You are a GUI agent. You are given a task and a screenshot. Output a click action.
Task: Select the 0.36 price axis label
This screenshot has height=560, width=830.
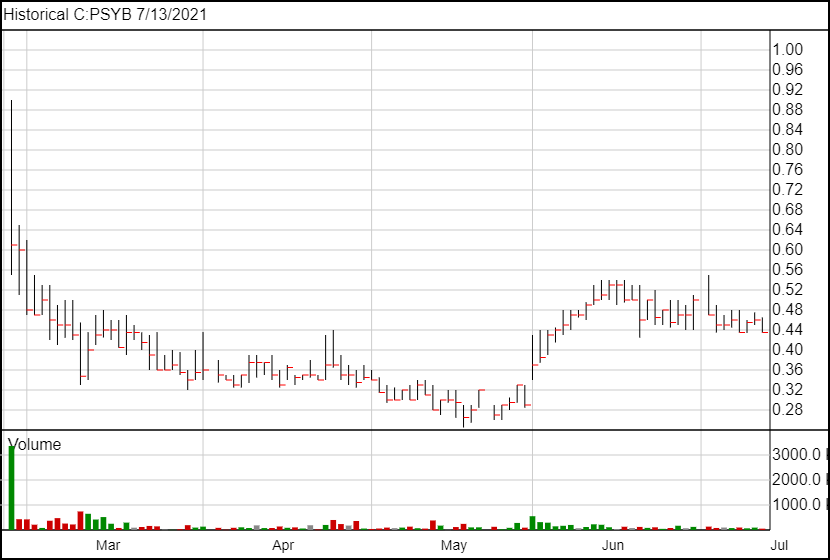point(788,369)
